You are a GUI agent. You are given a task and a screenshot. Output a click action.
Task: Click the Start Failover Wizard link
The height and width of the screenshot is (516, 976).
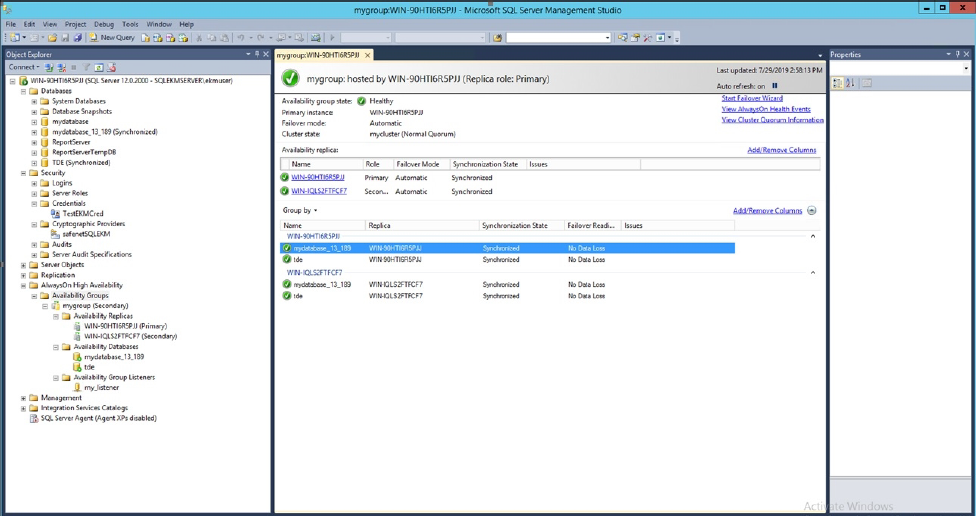(x=752, y=99)
